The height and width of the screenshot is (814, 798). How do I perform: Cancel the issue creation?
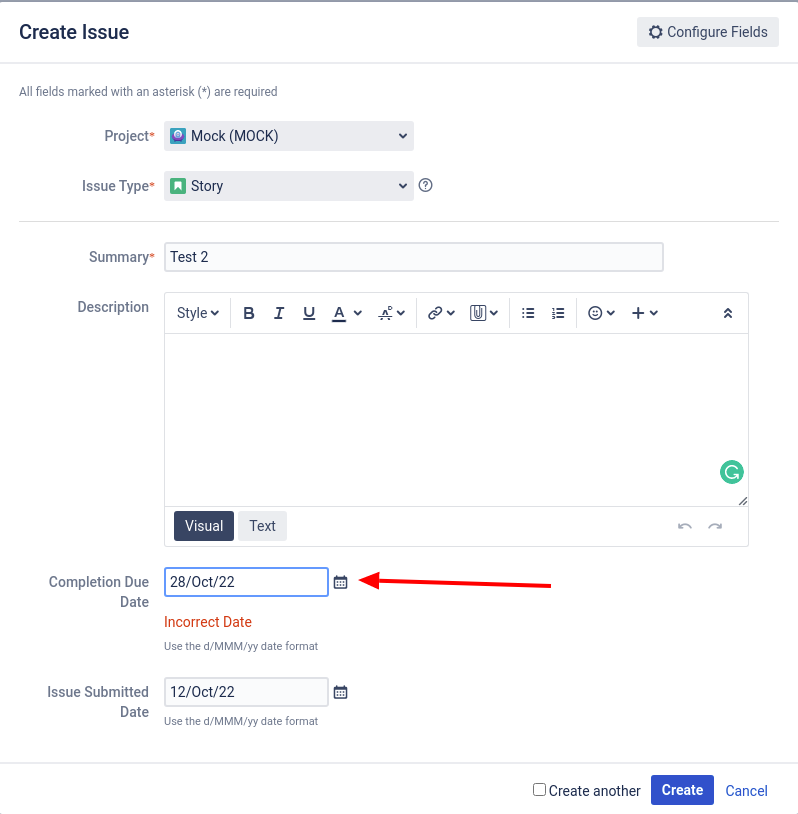click(746, 791)
